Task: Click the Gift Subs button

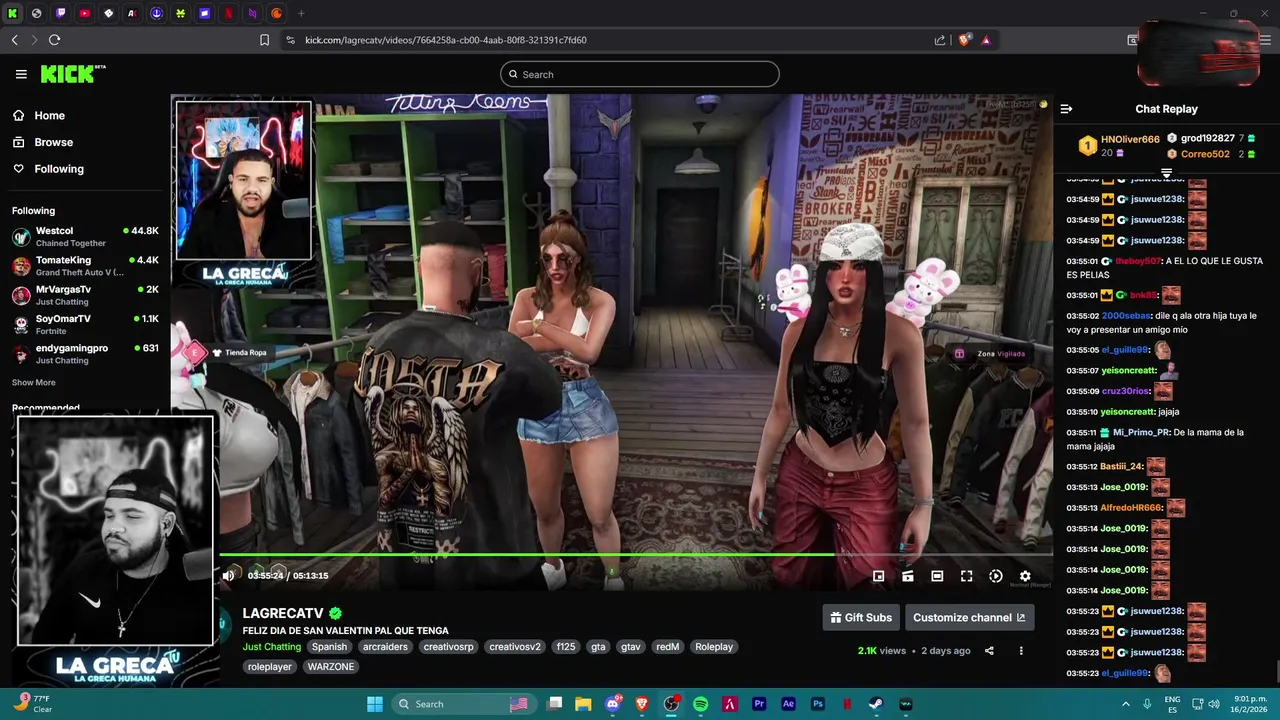Action: pyautogui.click(x=861, y=617)
